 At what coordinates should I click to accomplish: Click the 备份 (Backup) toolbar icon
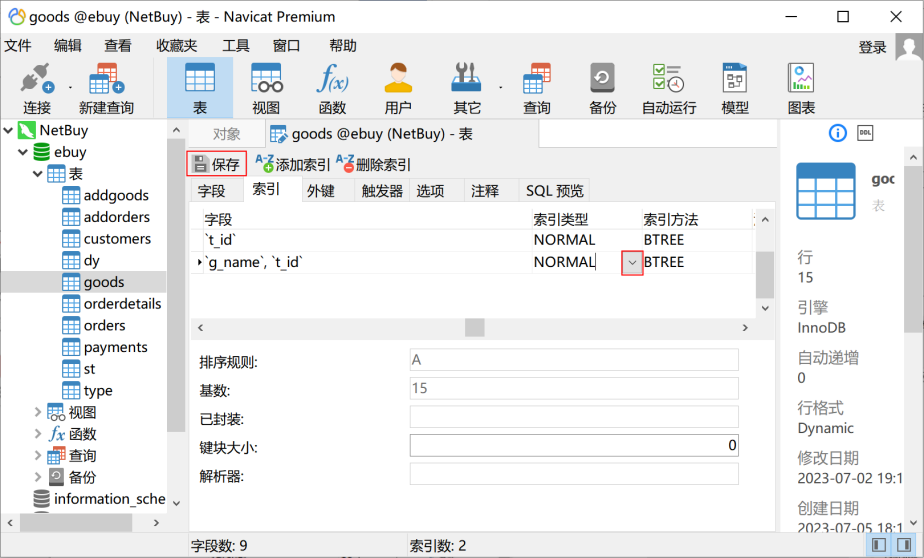tap(602, 88)
